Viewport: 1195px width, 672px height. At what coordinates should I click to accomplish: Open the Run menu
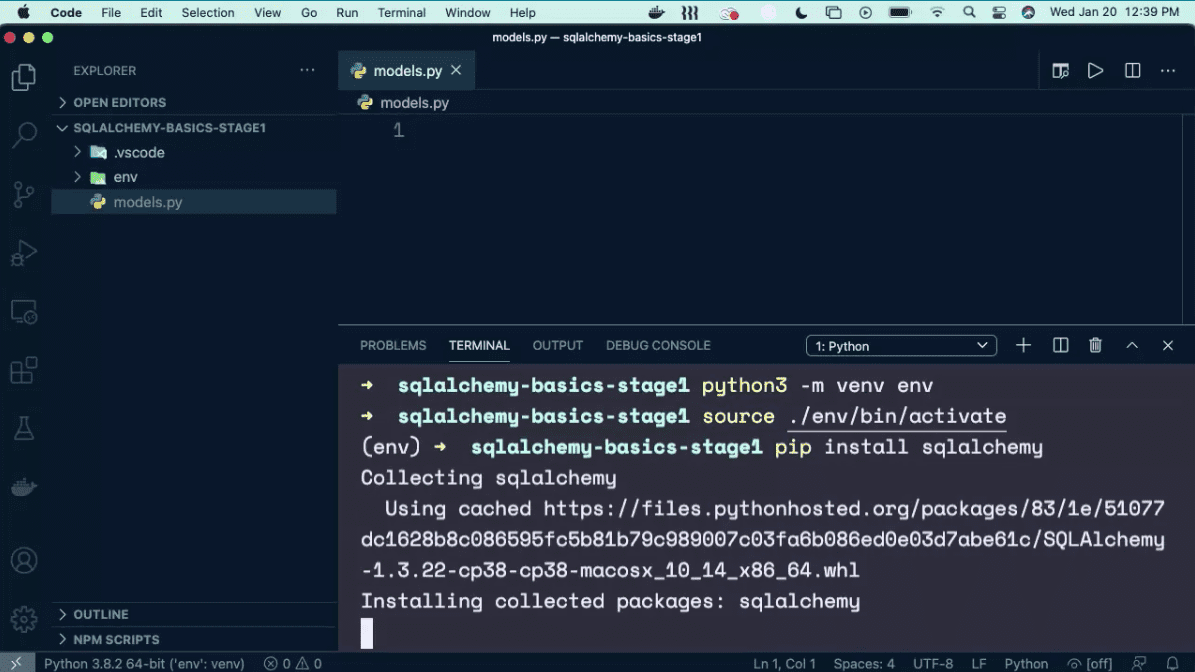(x=348, y=12)
